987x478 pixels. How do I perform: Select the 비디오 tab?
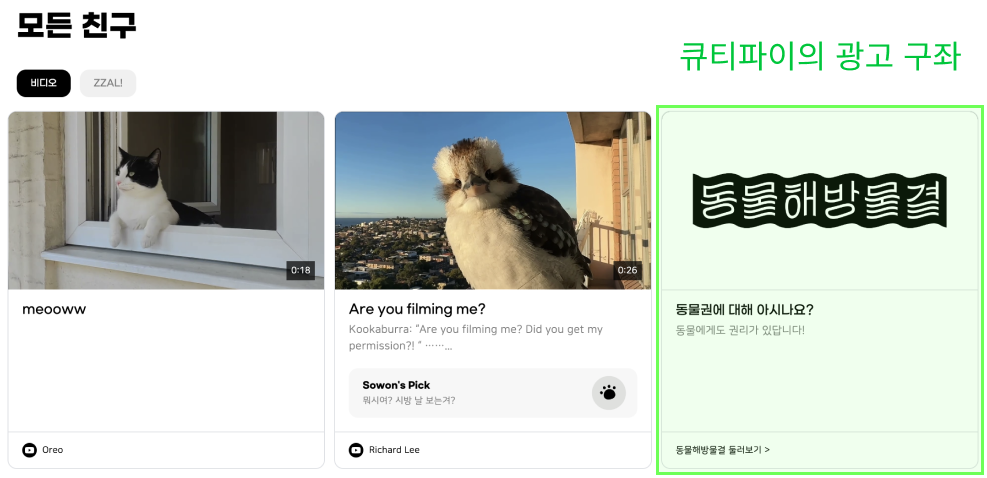click(x=43, y=83)
